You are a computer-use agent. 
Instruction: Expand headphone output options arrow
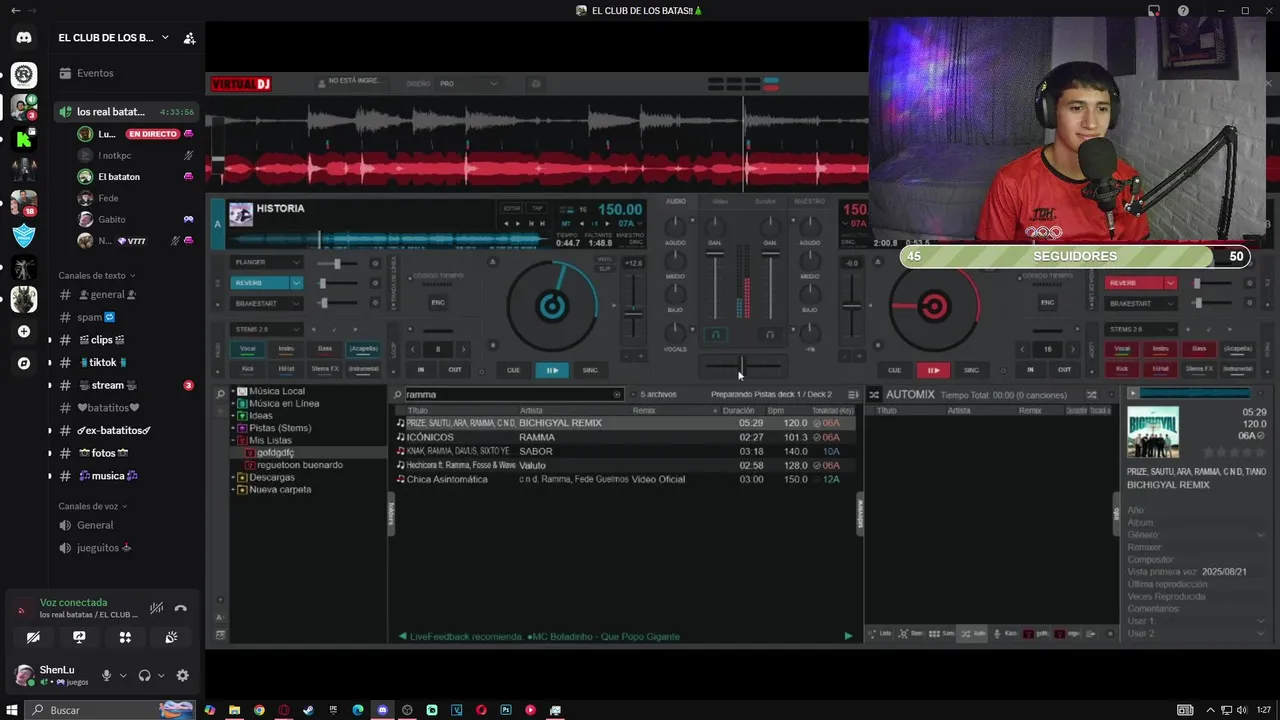pyautogui.click(x=161, y=675)
